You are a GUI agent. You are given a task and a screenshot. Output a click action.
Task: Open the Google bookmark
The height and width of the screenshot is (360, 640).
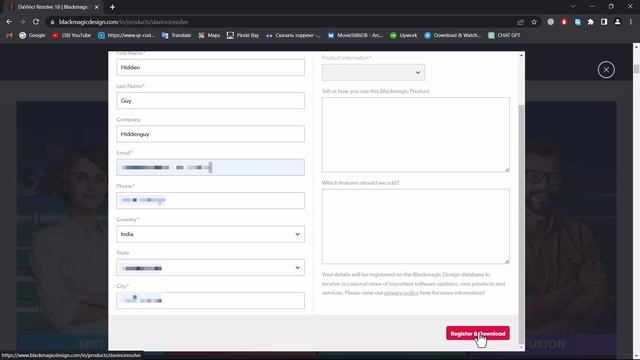pyautogui.click(x=32, y=36)
